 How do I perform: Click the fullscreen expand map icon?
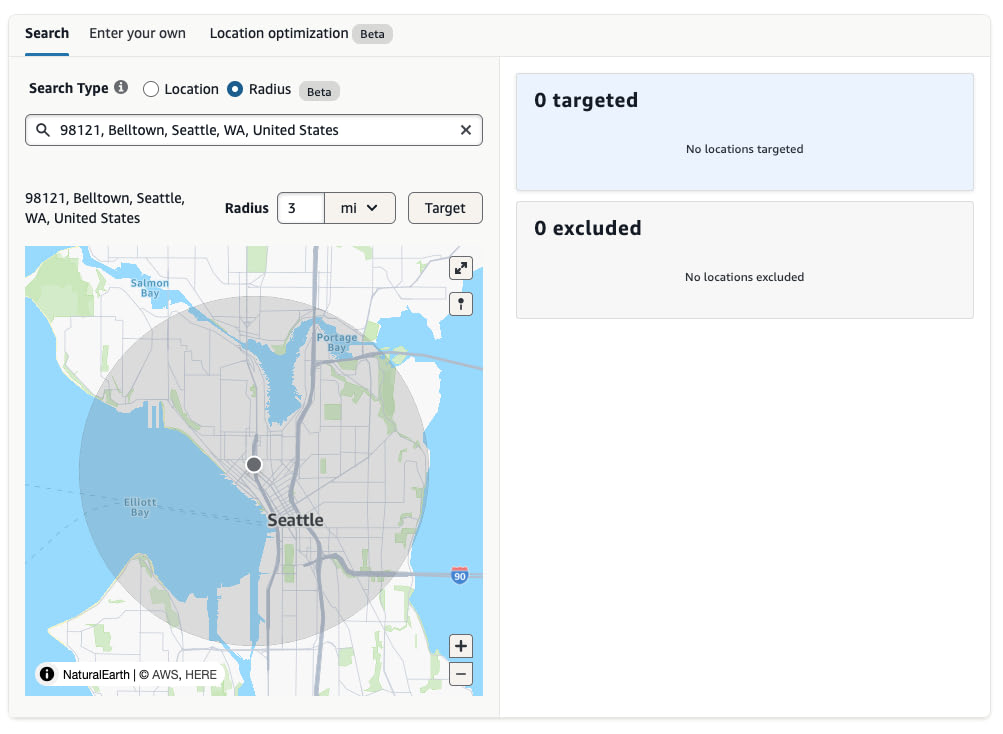click(460, 268)
